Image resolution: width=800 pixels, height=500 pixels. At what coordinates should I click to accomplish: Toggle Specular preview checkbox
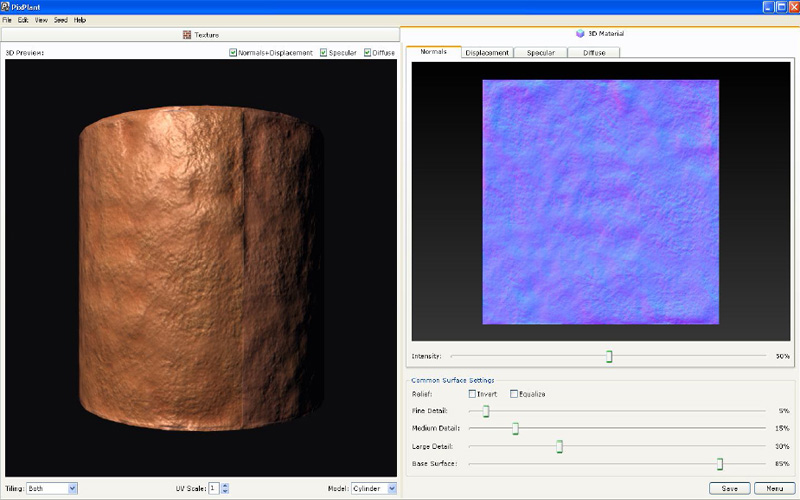click(323, 53)
